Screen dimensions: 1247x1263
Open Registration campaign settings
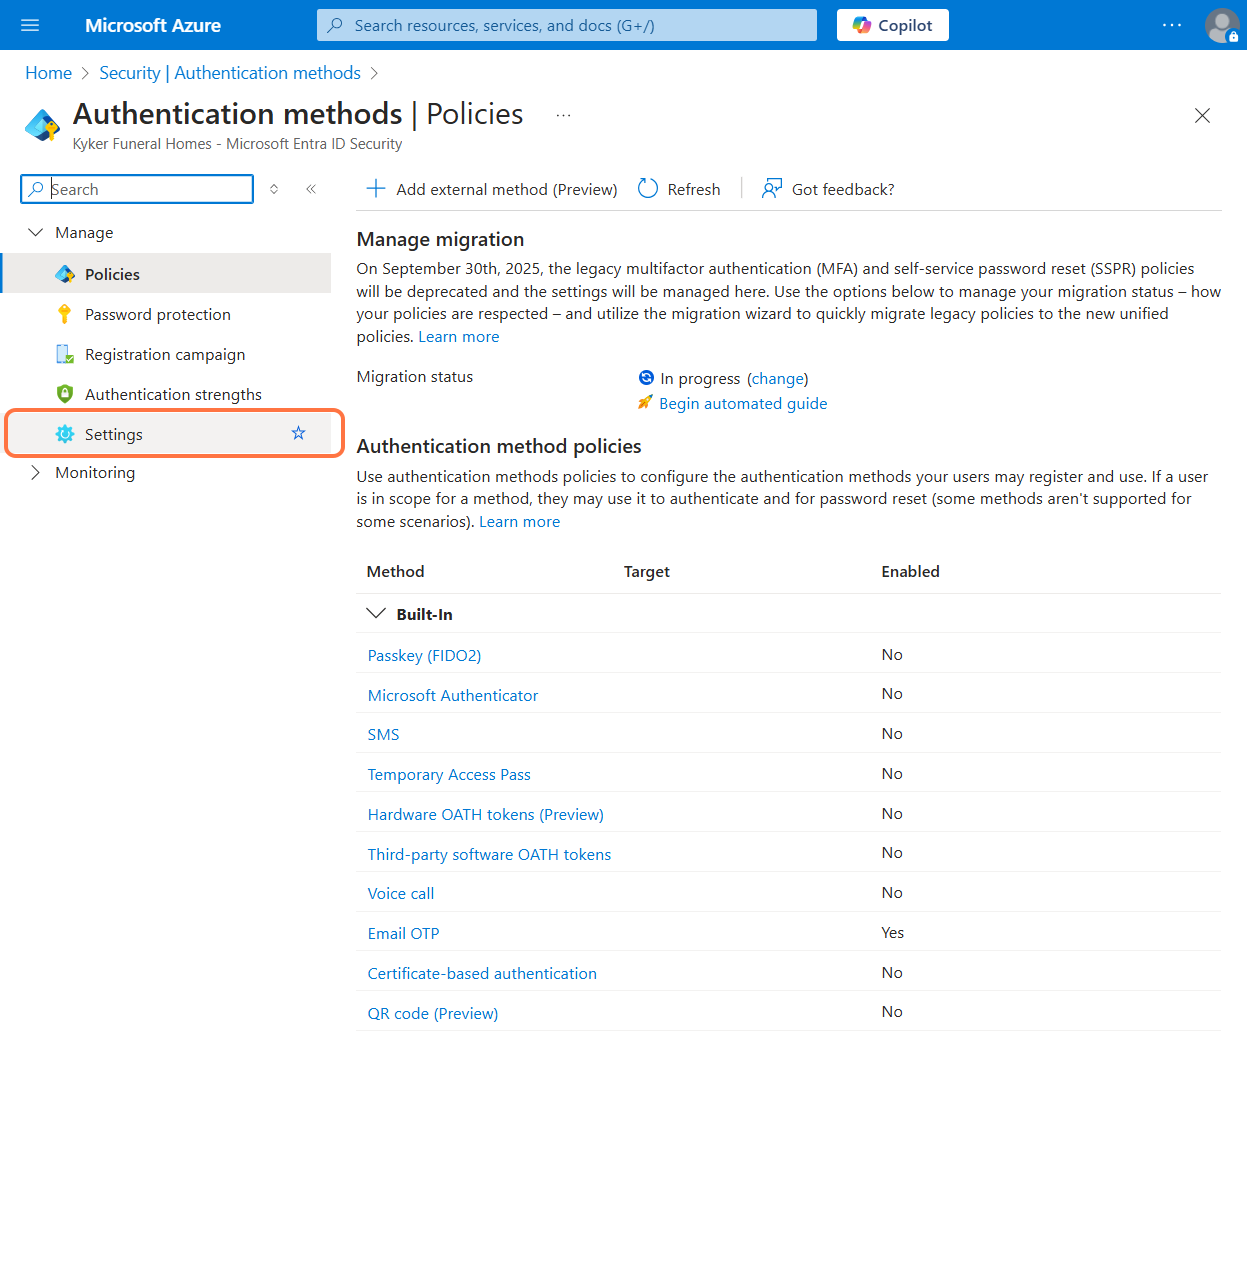164,353
